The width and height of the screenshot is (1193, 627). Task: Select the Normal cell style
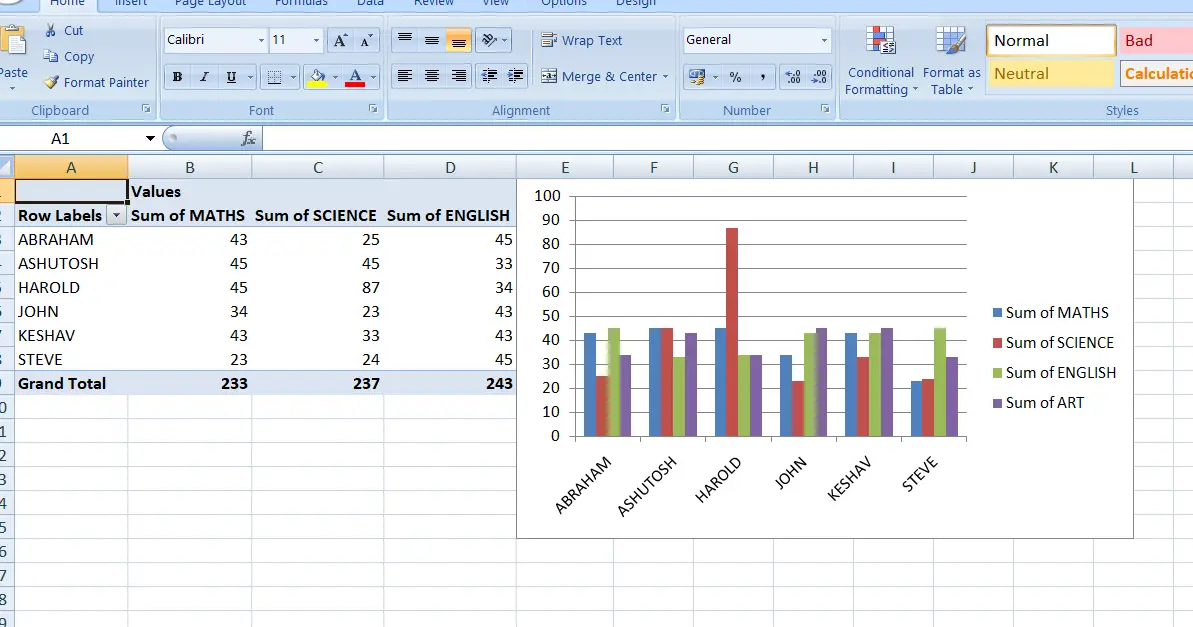point(1051,41)
